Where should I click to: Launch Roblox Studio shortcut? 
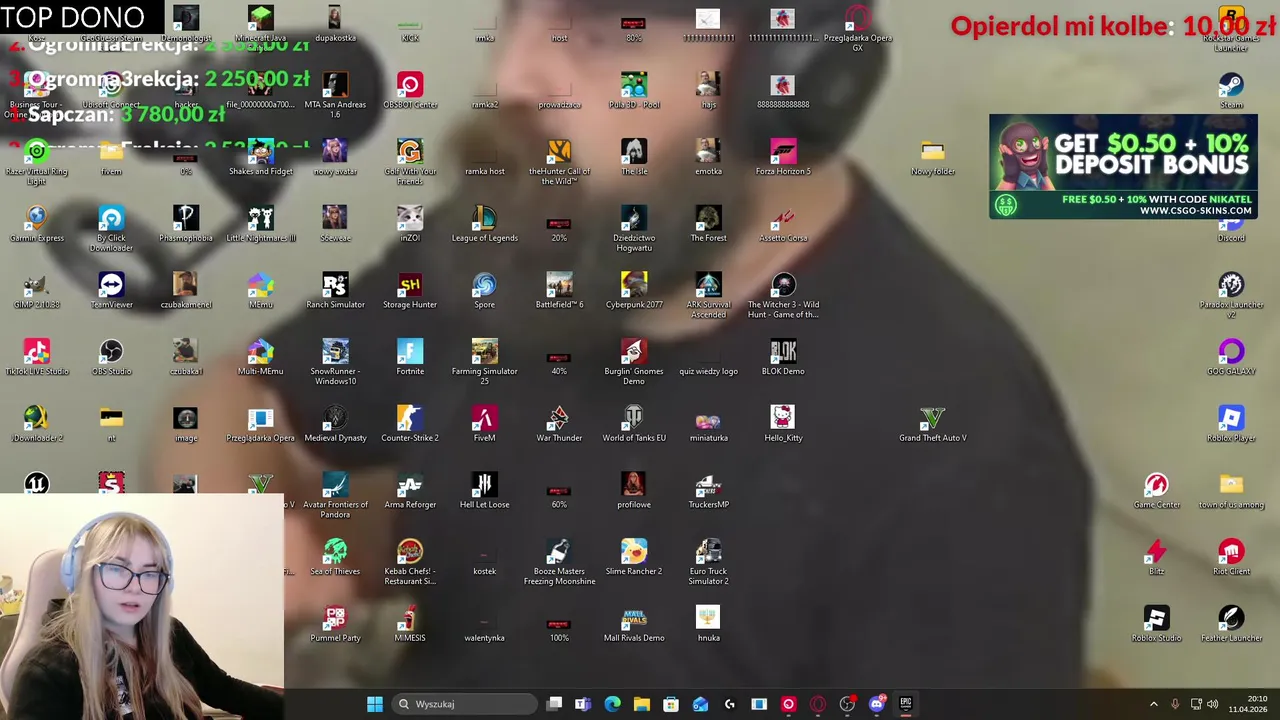point(1156,624)
